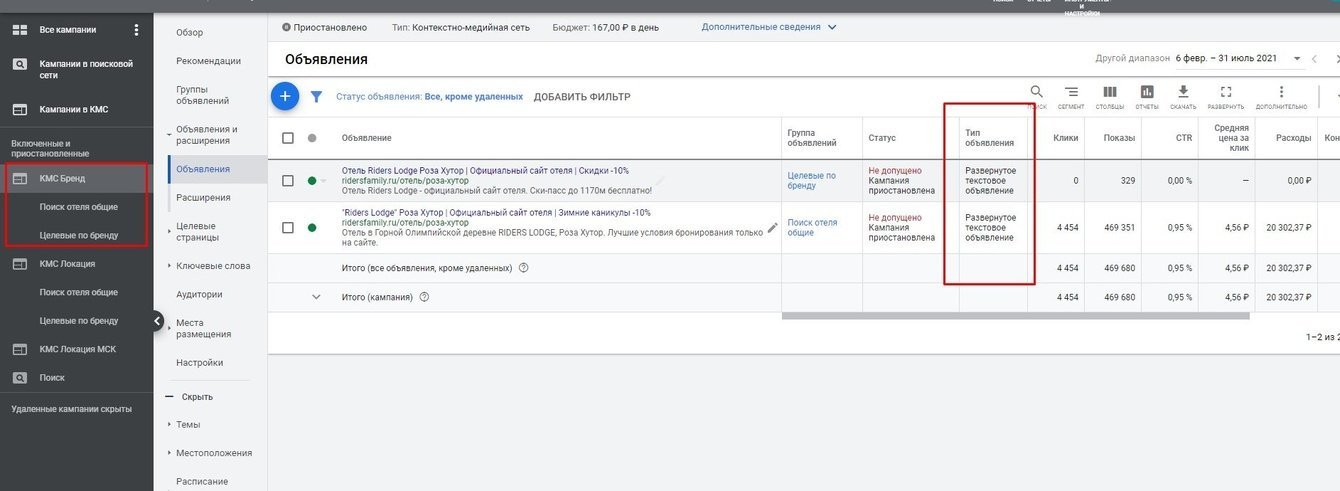Open the Столбцы (columns) settings icon
1340x491 pixels.
(1109, 92)
